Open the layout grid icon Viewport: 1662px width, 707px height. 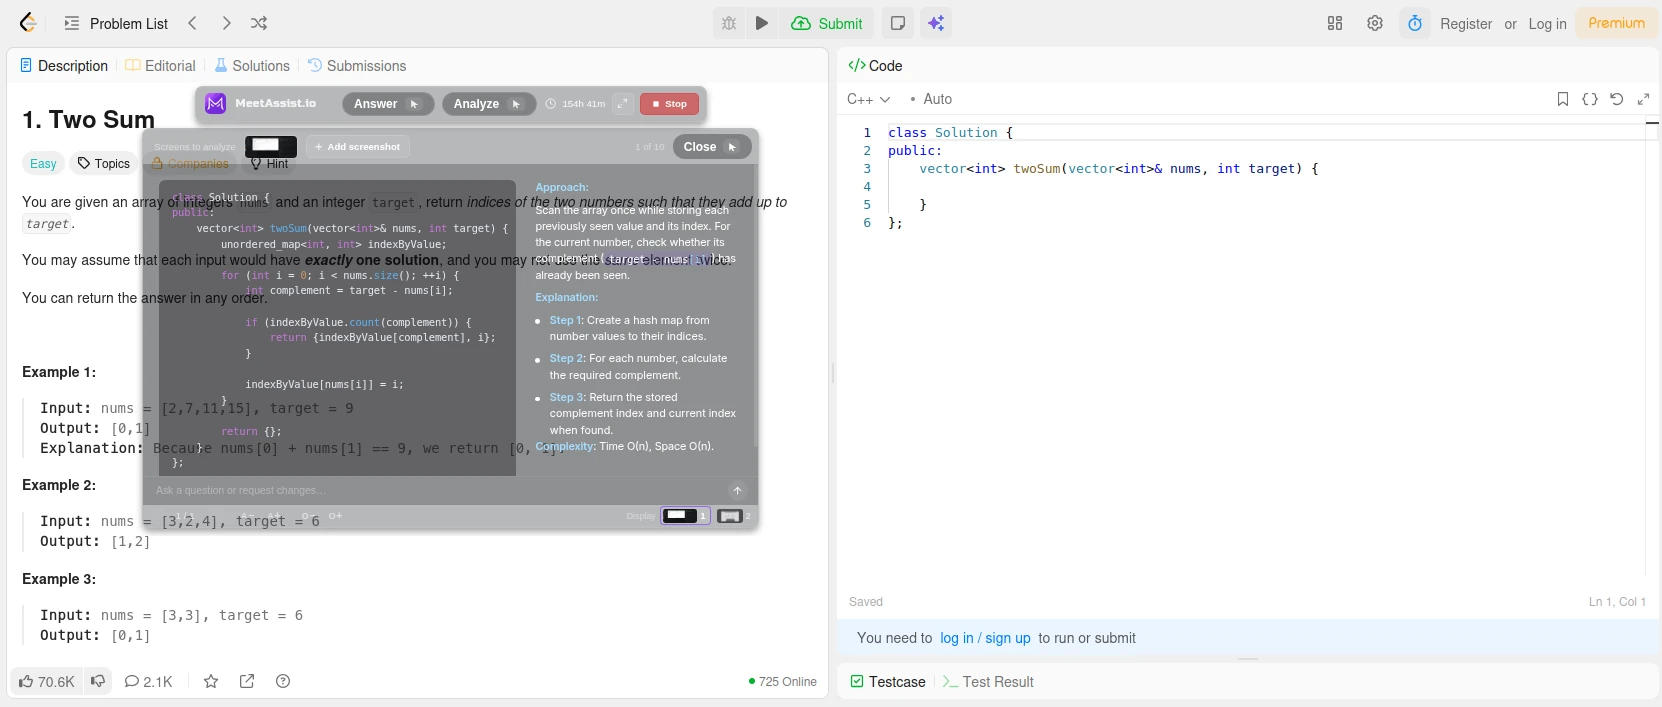pos(1335,23)
